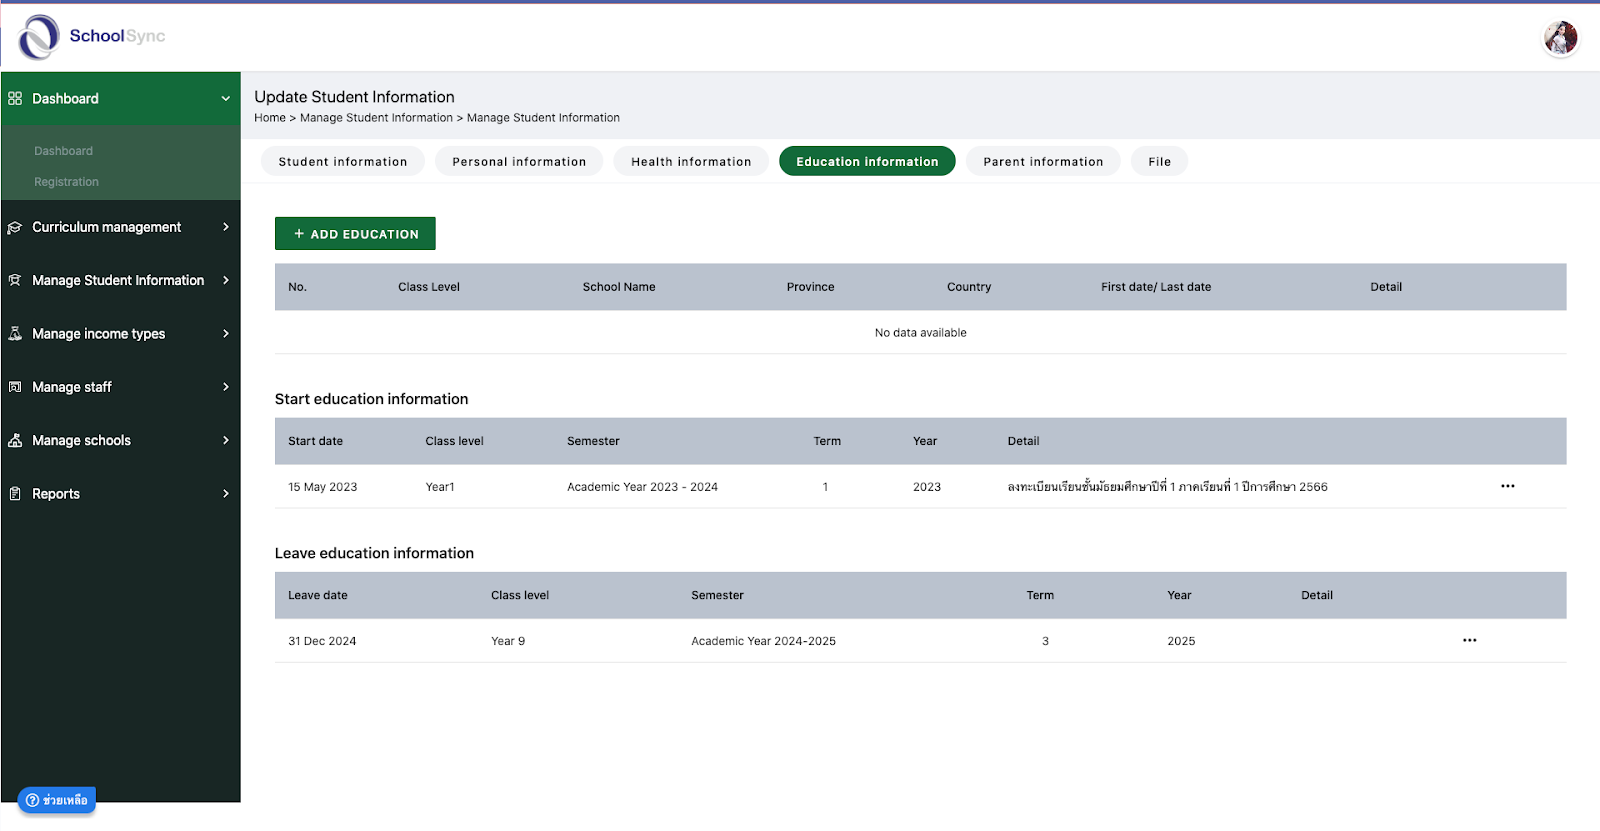Viewport: 1600px width, 831px height.
Task: Select Academic Year 2023 - 2024 cell
Action: point(642,487)
